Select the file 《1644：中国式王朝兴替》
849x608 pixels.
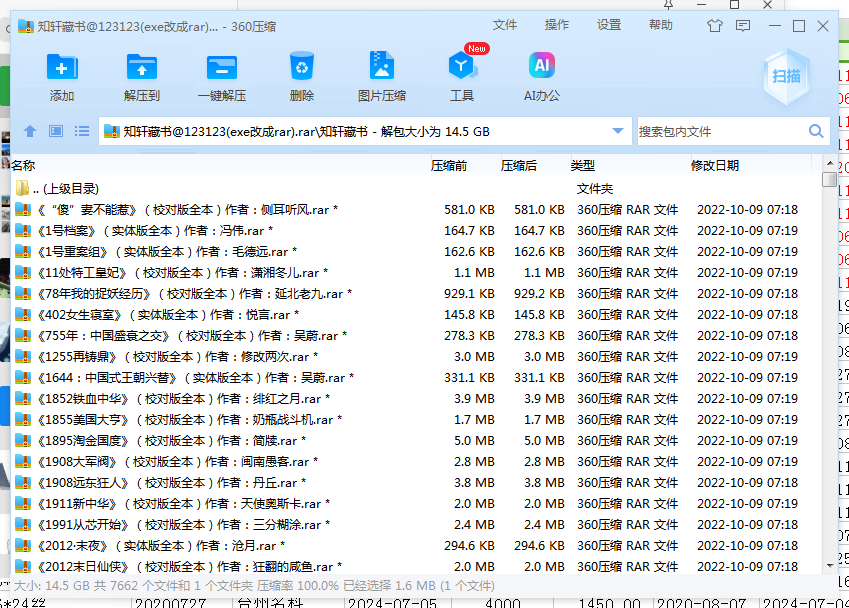coord(416,378)
